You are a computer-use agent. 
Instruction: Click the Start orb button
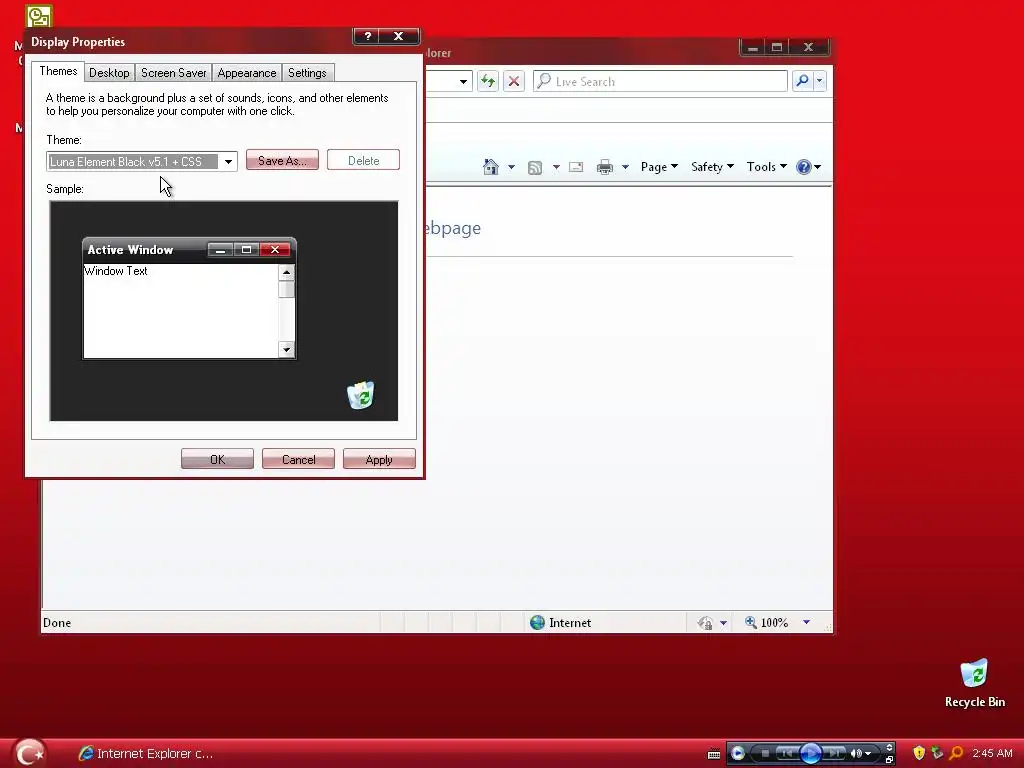(29, 753)
